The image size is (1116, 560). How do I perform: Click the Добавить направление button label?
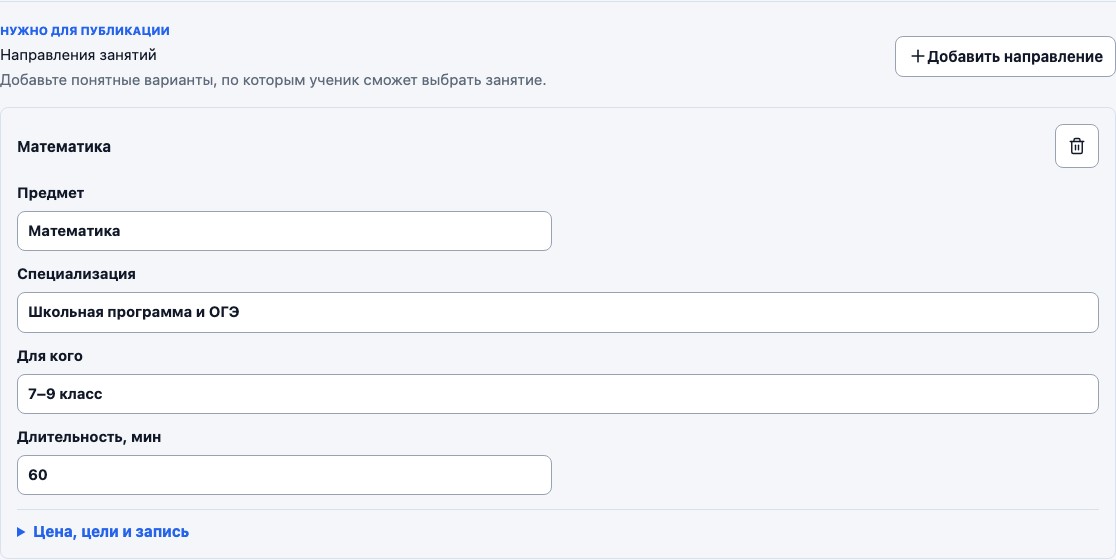(1014, 56)
